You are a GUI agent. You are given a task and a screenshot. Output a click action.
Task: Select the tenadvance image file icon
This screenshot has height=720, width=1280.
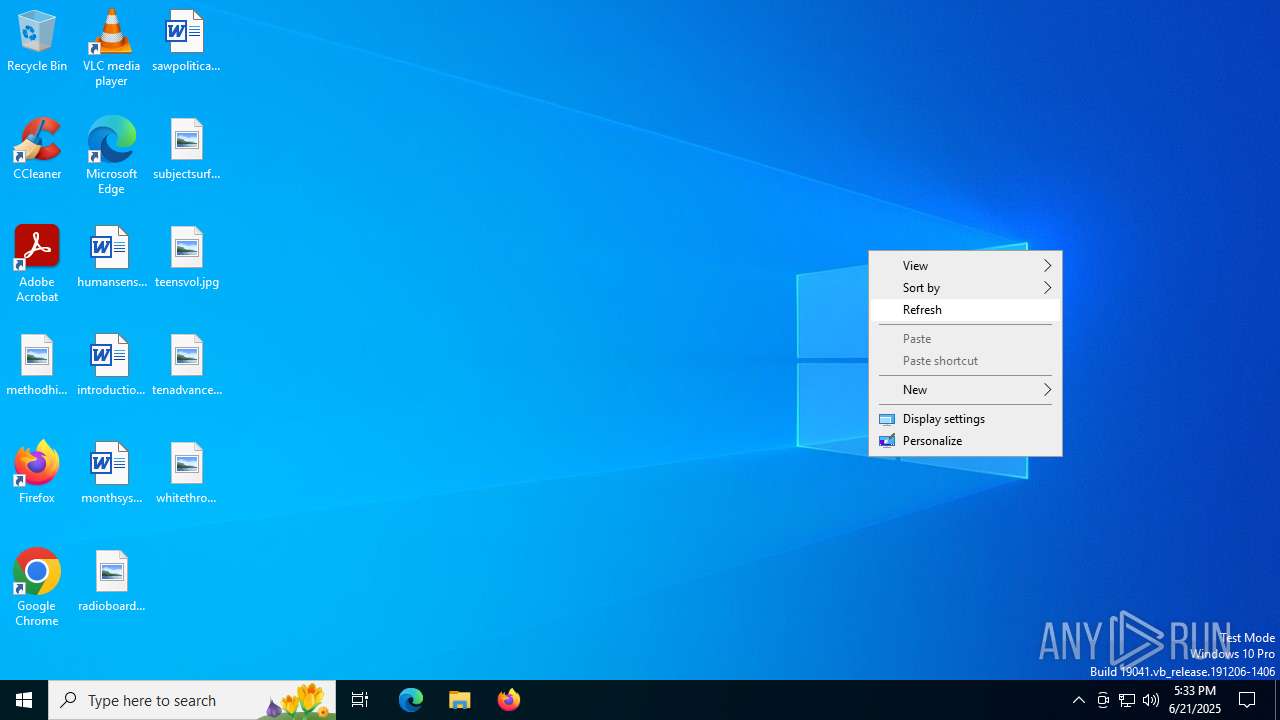click(186, 365)
